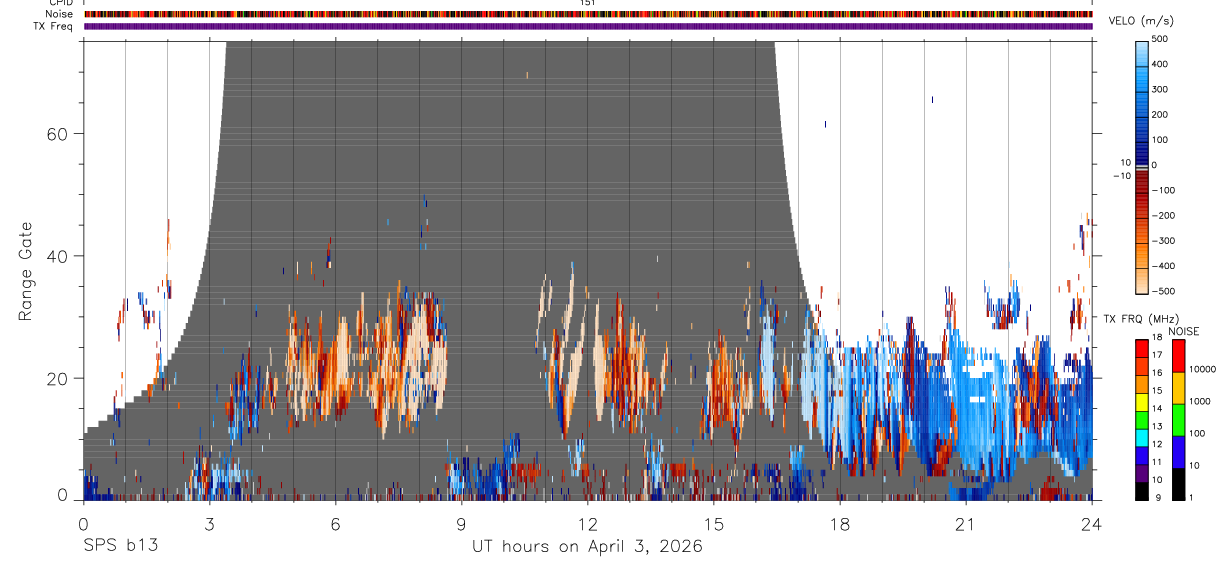Image resolution: width=1228 pixels, height=567 pixels.
Task: Click the purple TX Freq strip above plot
Action: point(588,26)
